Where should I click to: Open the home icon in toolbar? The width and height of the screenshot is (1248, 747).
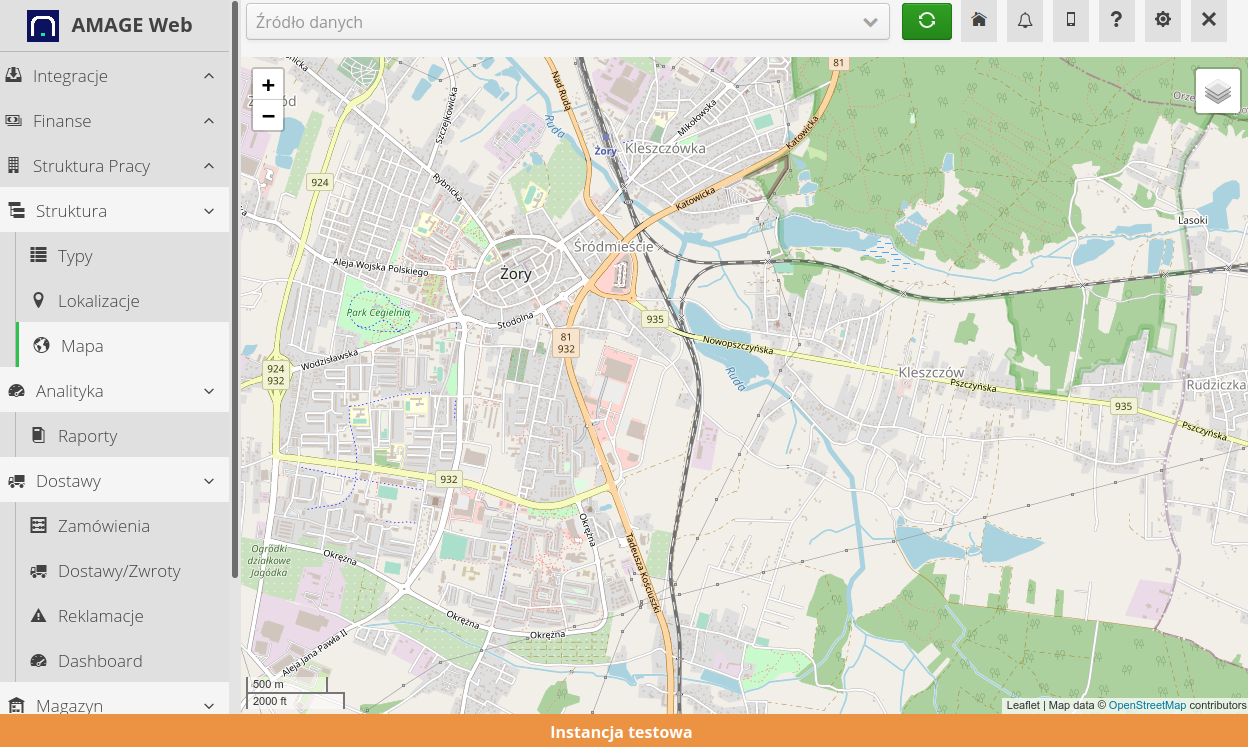point(979,21)
